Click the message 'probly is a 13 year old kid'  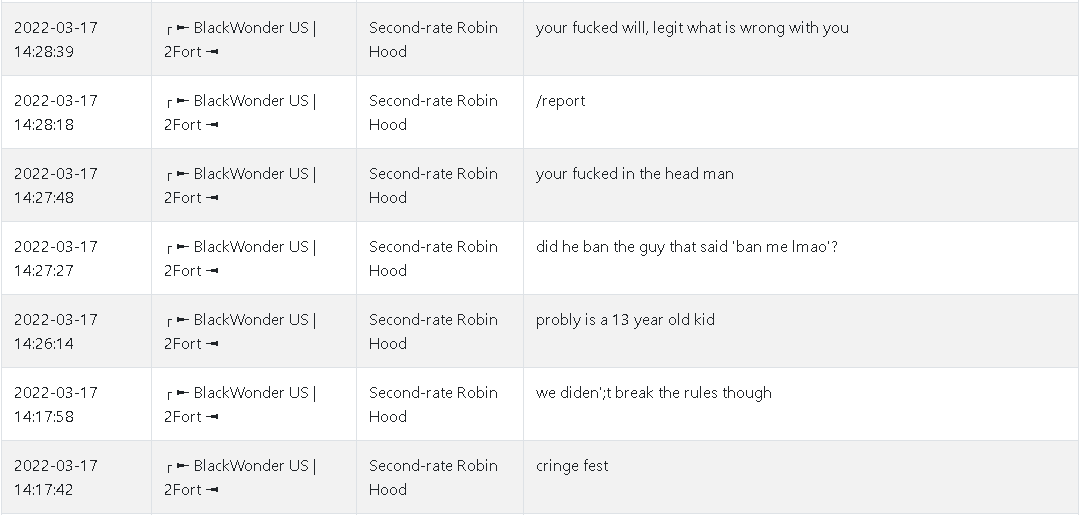(625, 320)
